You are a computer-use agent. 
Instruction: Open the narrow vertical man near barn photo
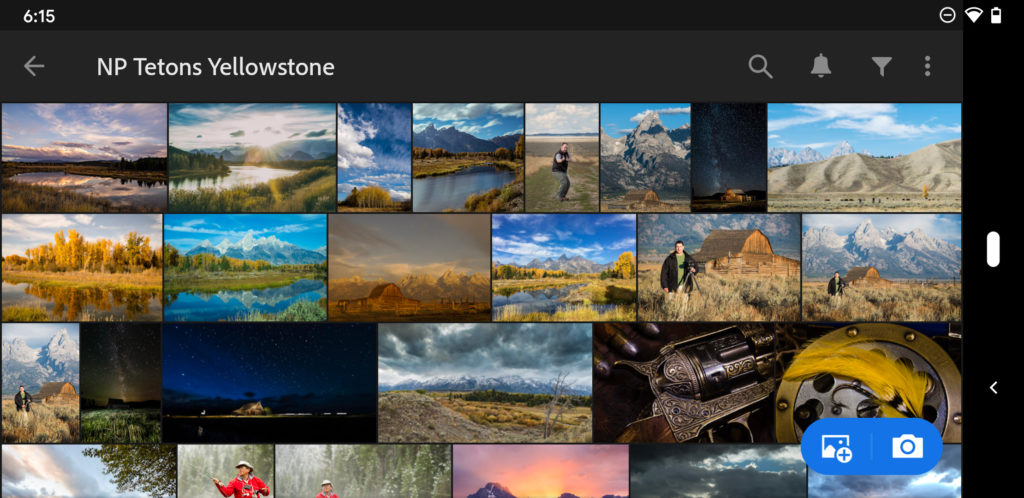[x=40, y=383]
